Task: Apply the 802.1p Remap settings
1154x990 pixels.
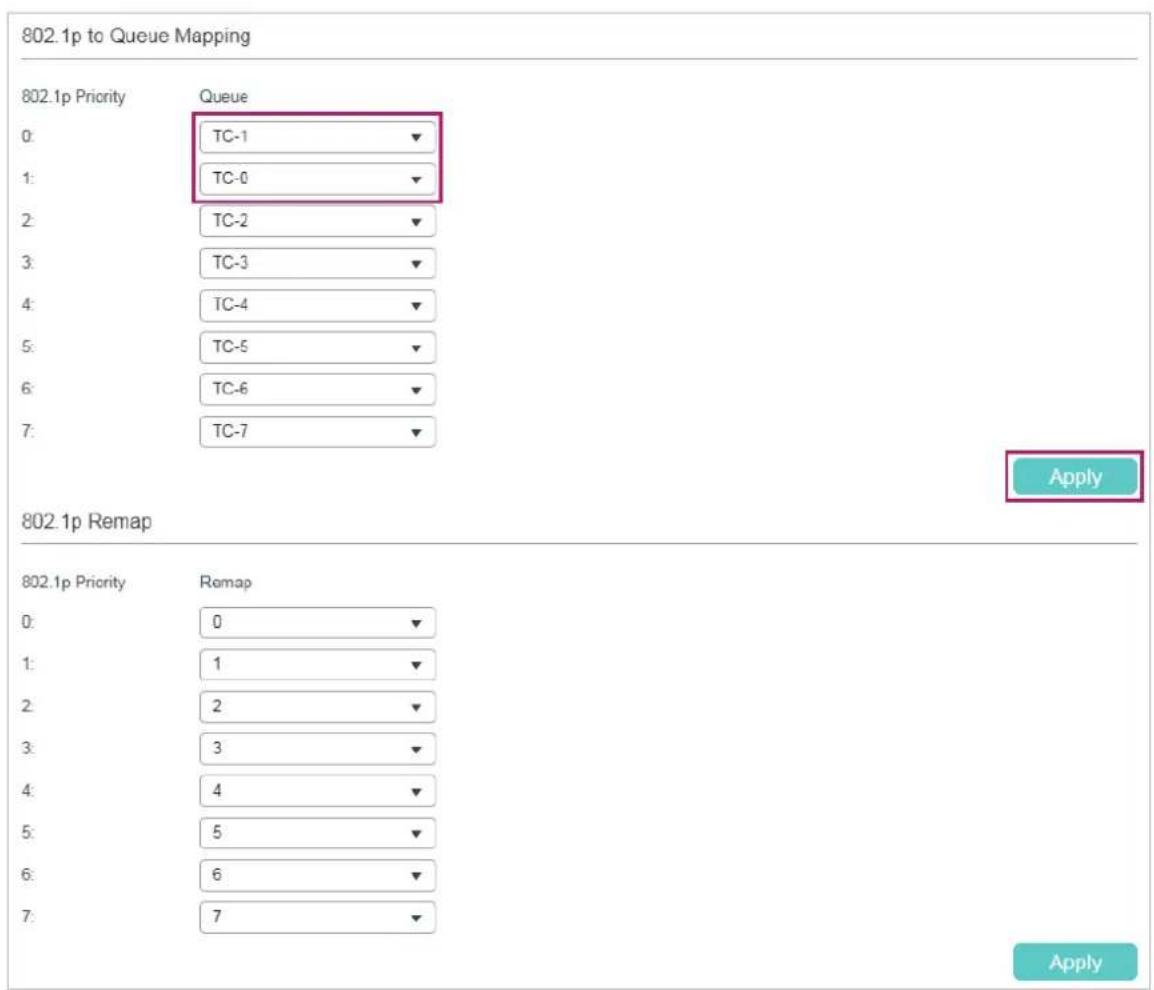Action: coord(1075,962)
